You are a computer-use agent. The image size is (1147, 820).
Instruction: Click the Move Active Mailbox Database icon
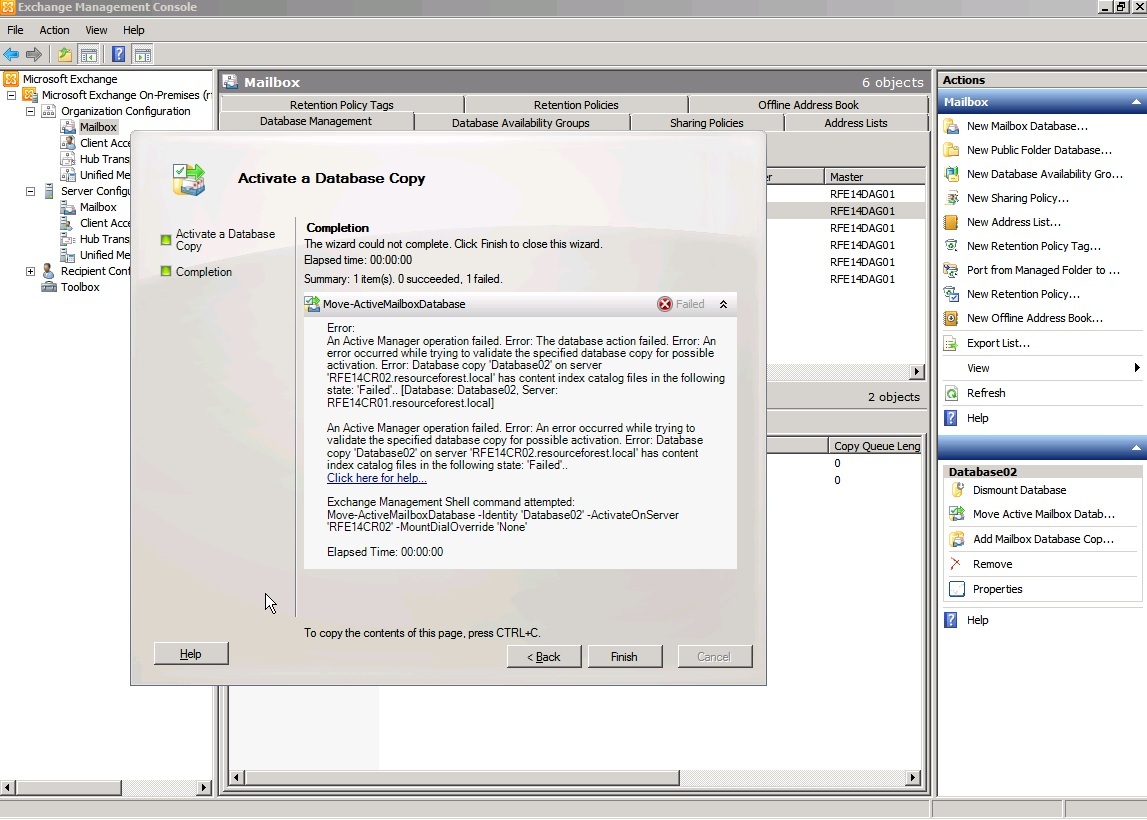click(957, 514)
